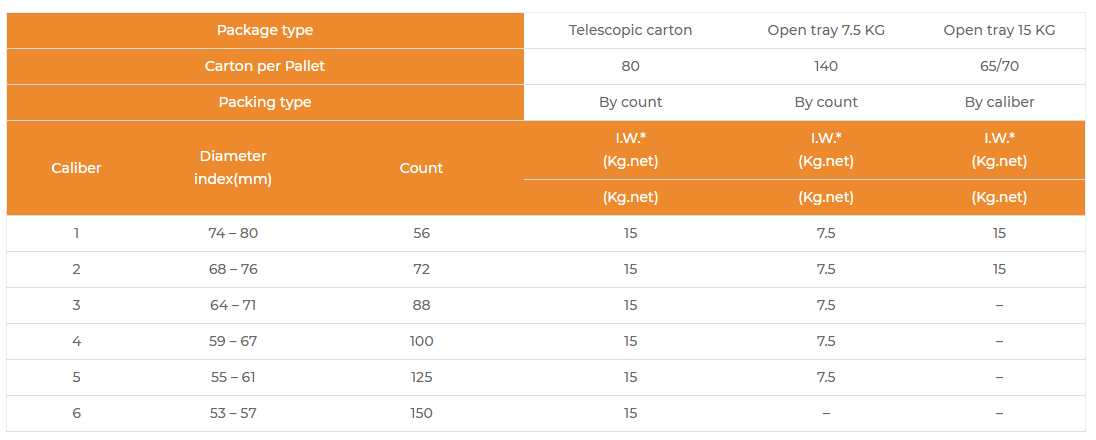Viewport: 1096px width, 440px height.
Task: Select the diameter cell "74 – 80"
Action: (233, 233)
